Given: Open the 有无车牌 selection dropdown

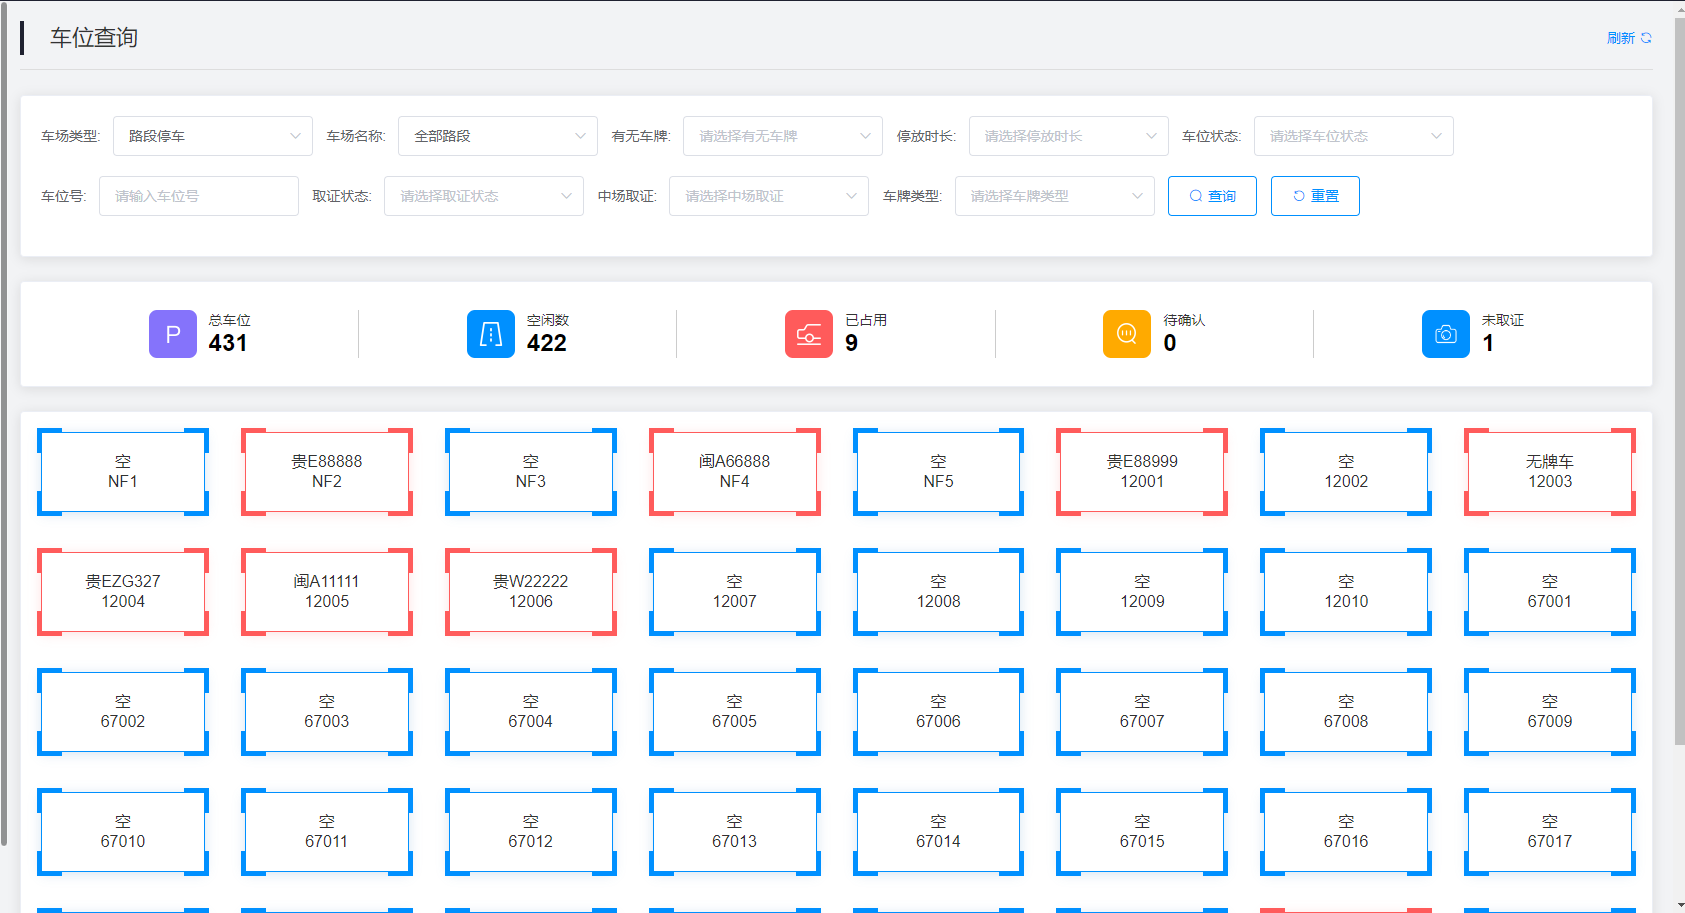Looking at the screenshot, I should [x=782, y=136].
